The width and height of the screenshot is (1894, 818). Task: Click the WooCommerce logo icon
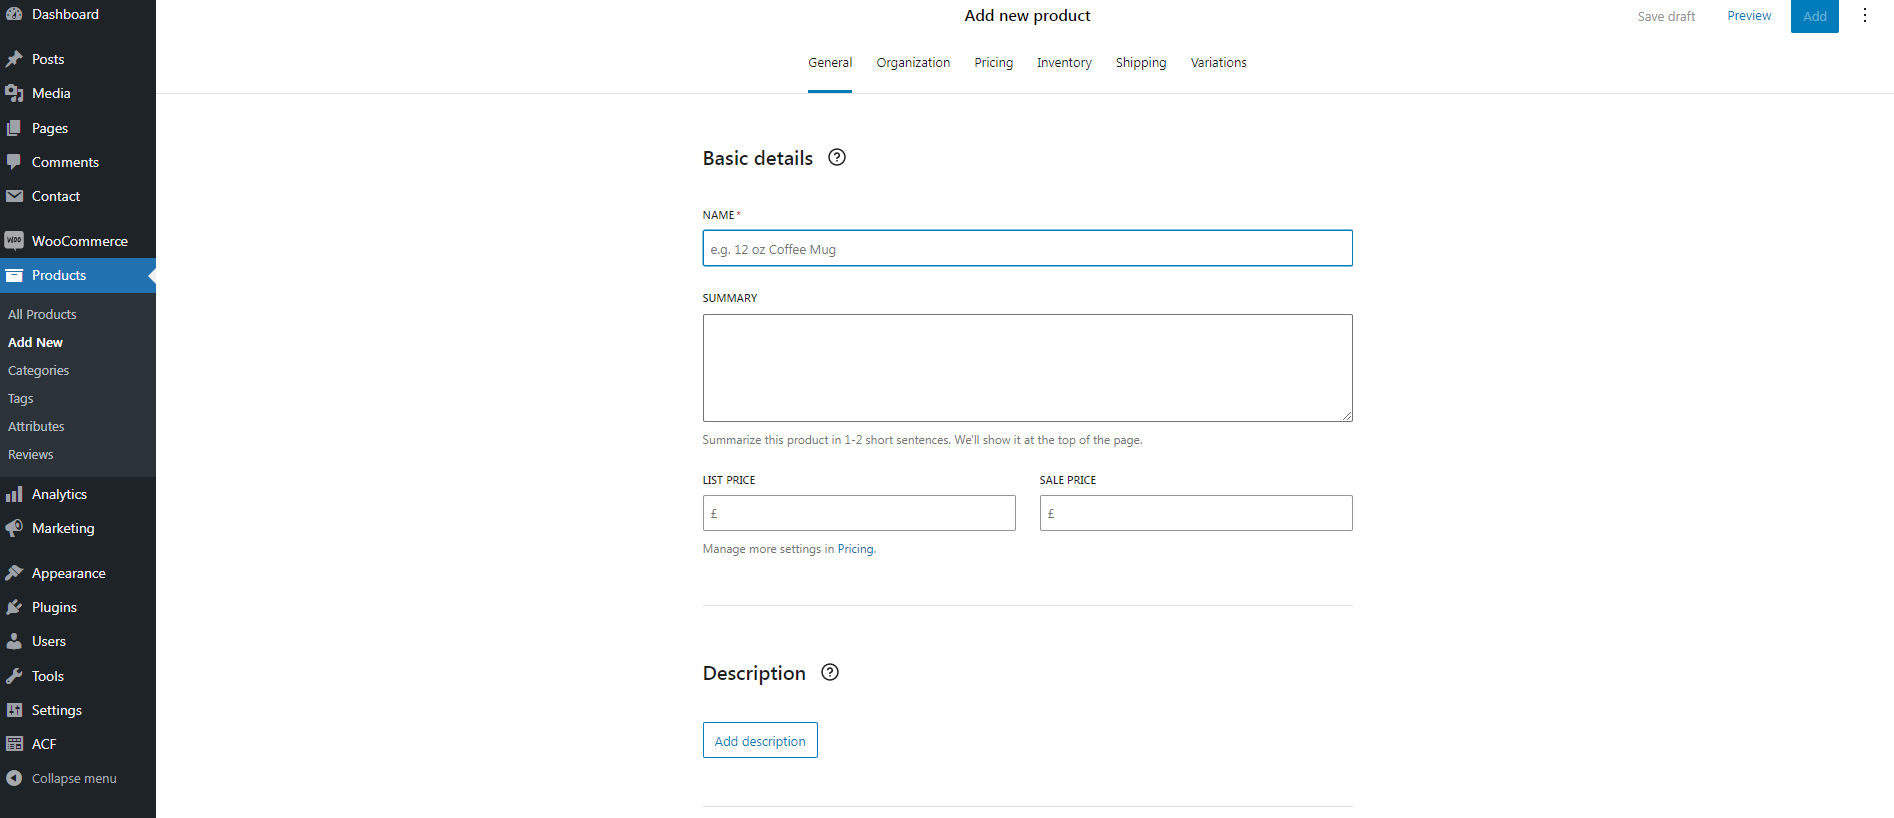pyautogui.click(x=14, y=241)
